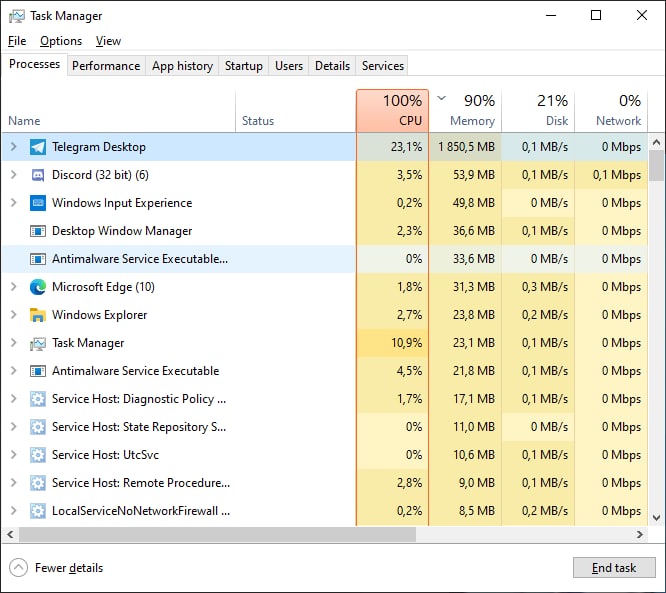Expand the Discord (32 bit) process group

[x=14, y=175]
